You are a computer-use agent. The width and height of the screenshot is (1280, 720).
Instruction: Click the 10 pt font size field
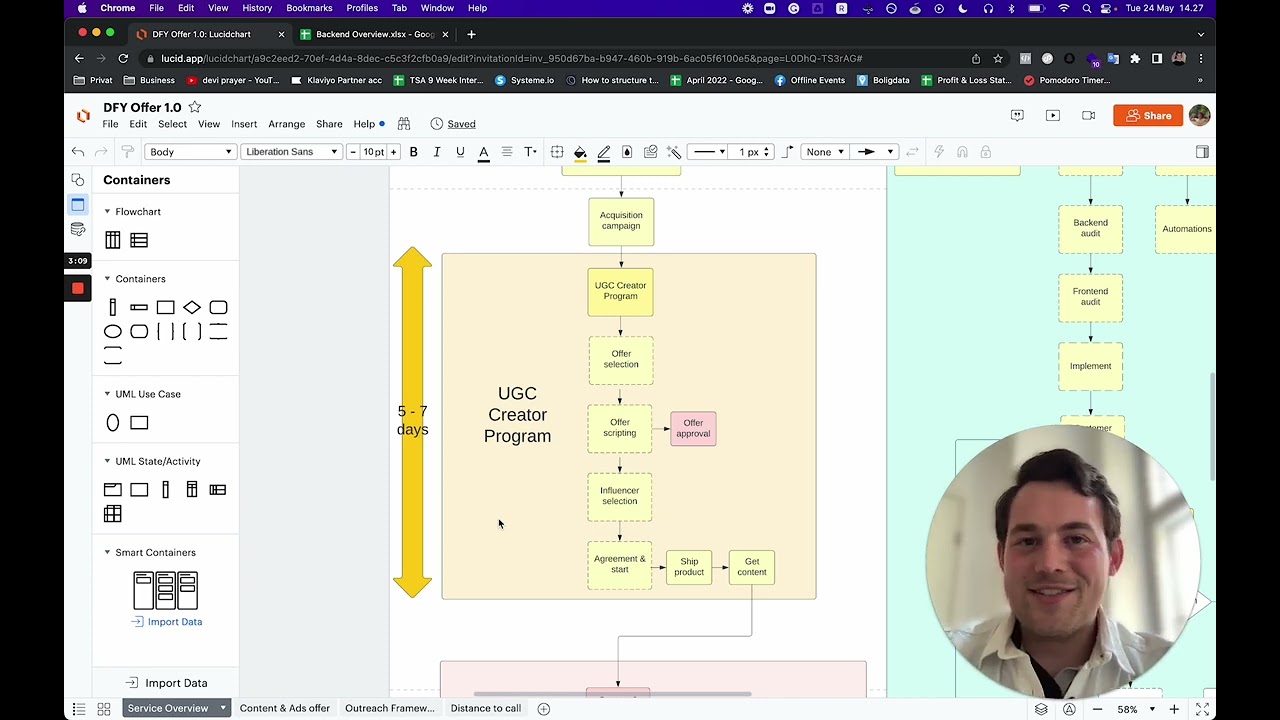point(373,152)
